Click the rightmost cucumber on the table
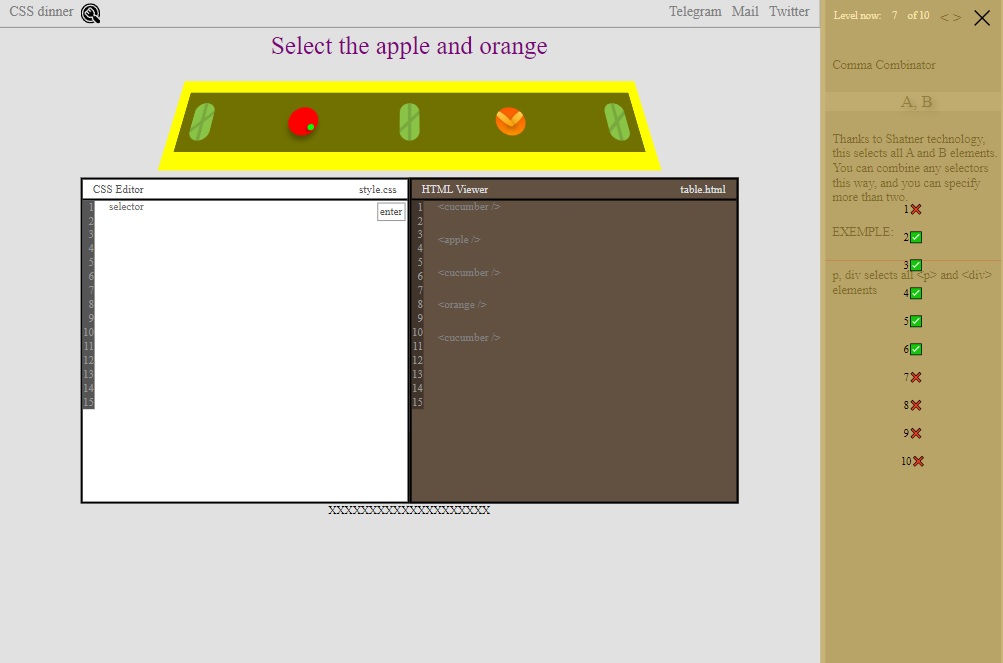The image size is (1003, 663). 617,122
